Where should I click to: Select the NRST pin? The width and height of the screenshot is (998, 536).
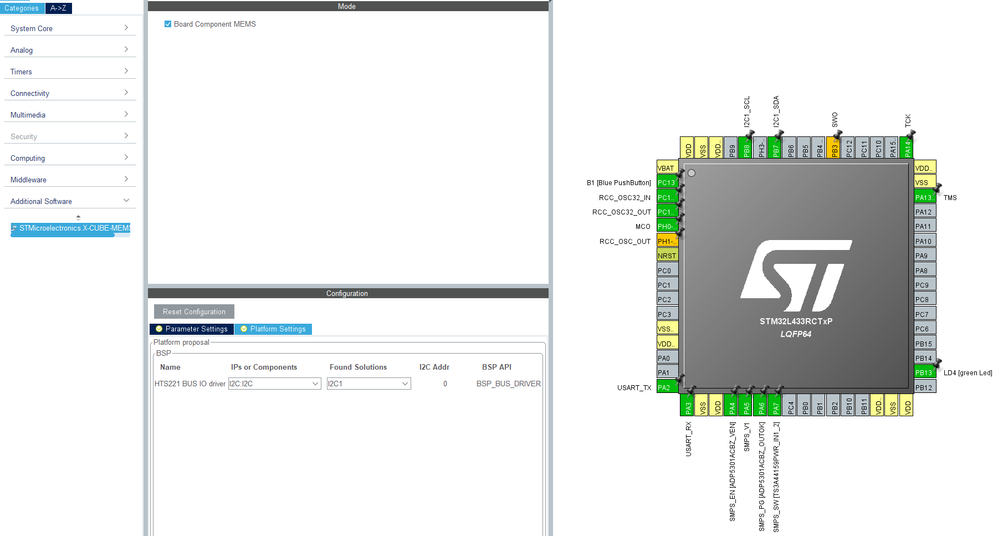[x=668, y=256]
